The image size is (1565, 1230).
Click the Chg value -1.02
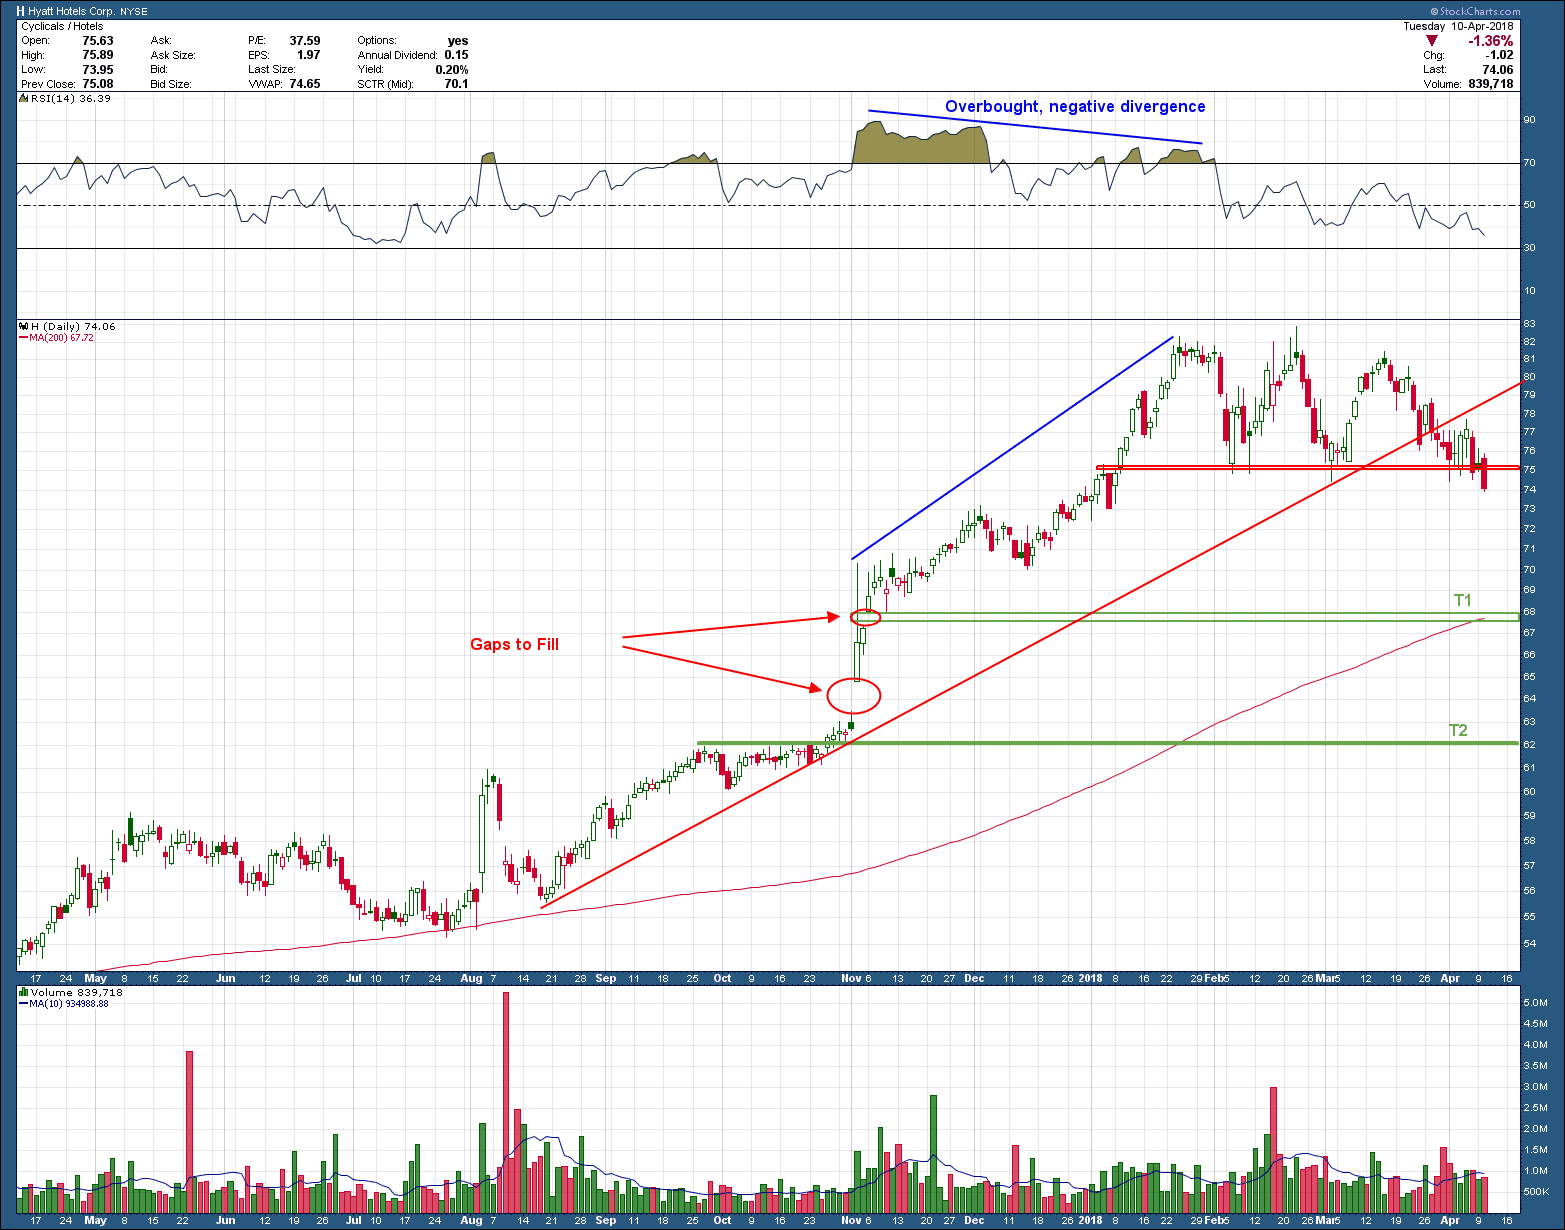[1499, 55]
